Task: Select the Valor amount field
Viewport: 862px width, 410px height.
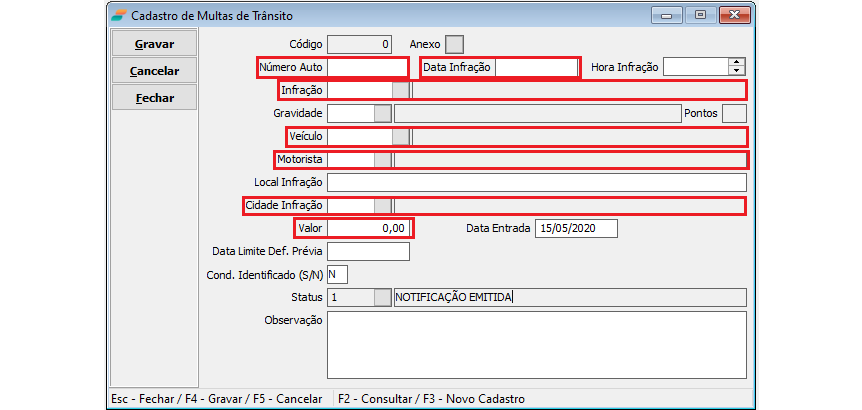Action: [368, 228]
